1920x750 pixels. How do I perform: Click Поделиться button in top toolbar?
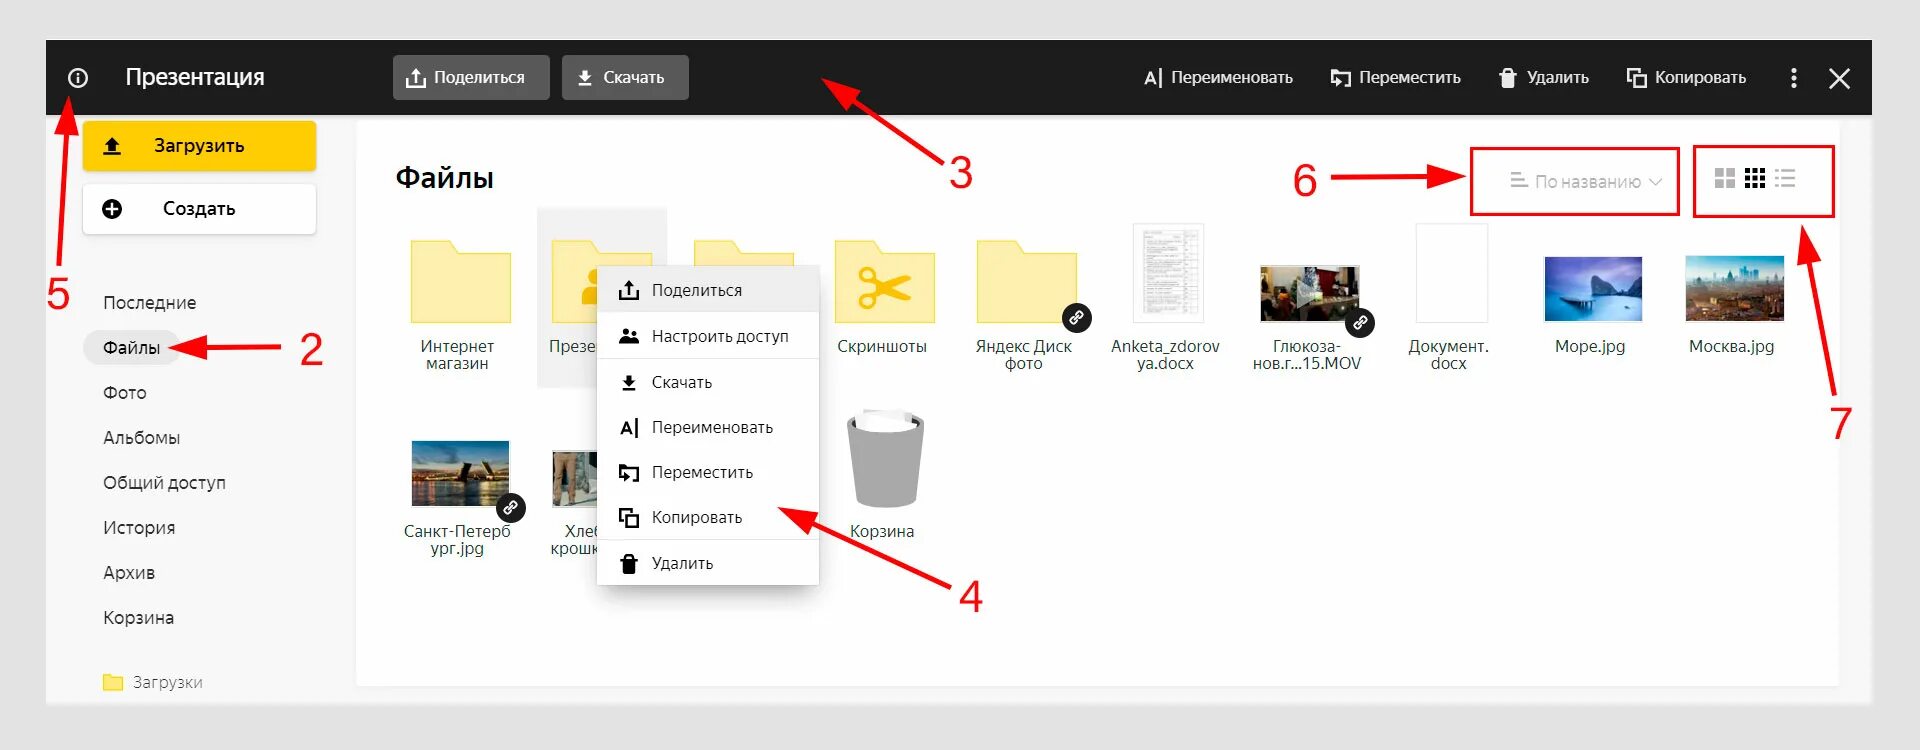point(471,77)
